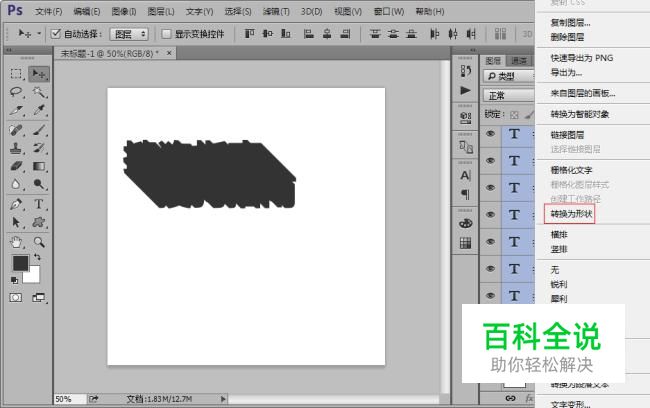Close the 未标题-1 document tab
The width and height of the screenshot is (650, 408).
pyautogui.click(x=169, y=53)
